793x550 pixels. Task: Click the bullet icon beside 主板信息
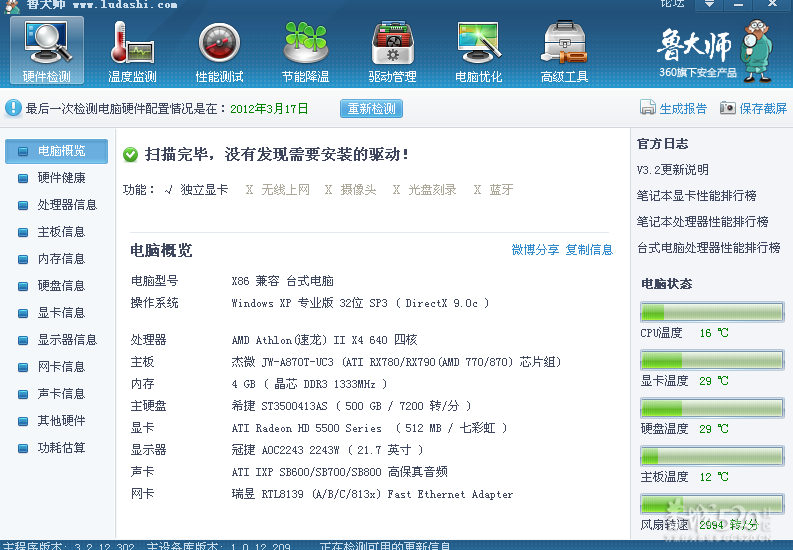[x=23, y=232]
